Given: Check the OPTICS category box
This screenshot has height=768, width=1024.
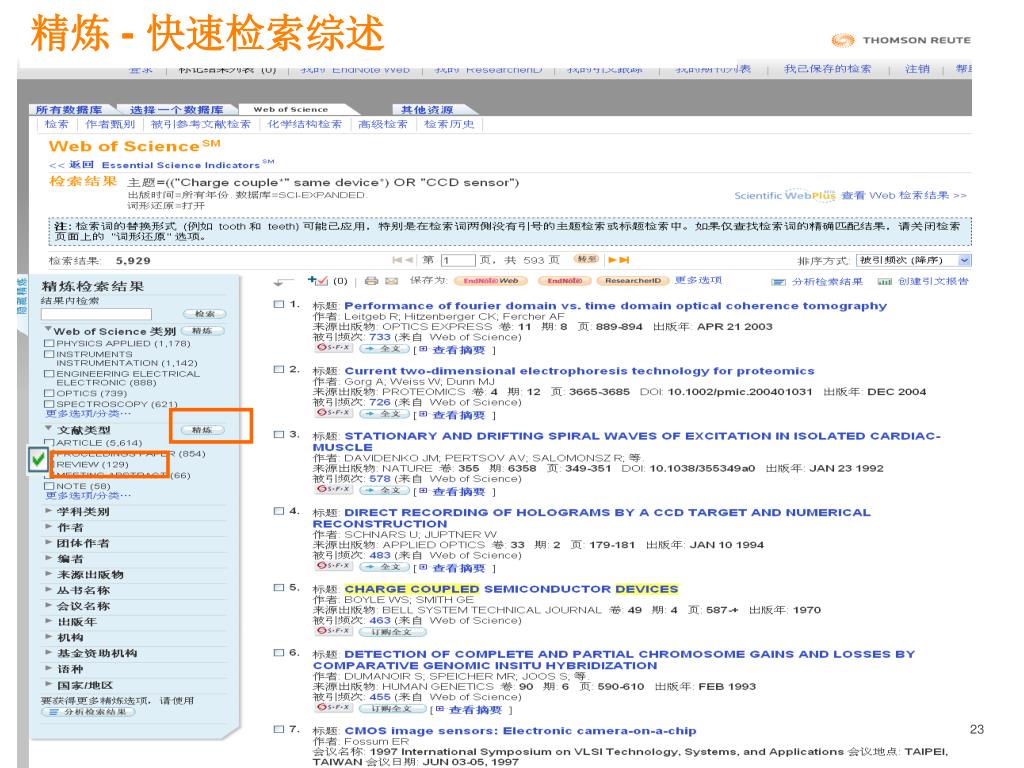Looking at the screenshot, I should click(x=49, y=393).
